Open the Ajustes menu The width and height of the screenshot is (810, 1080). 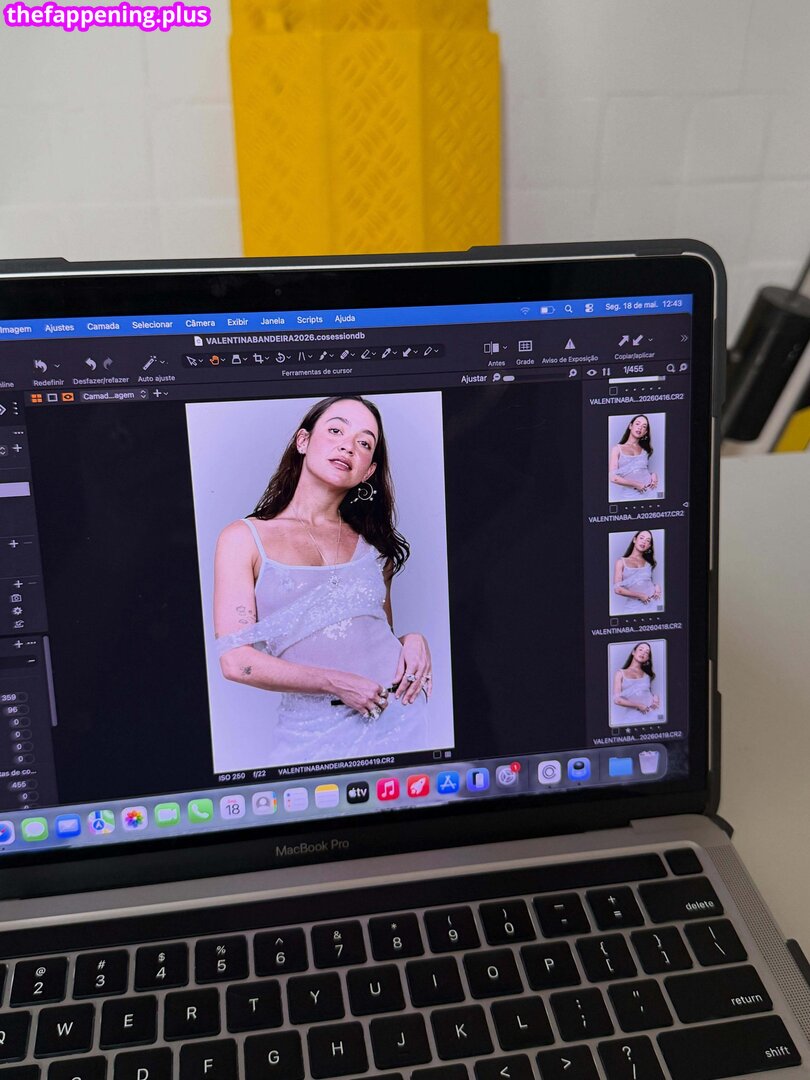tap(59, 328)
